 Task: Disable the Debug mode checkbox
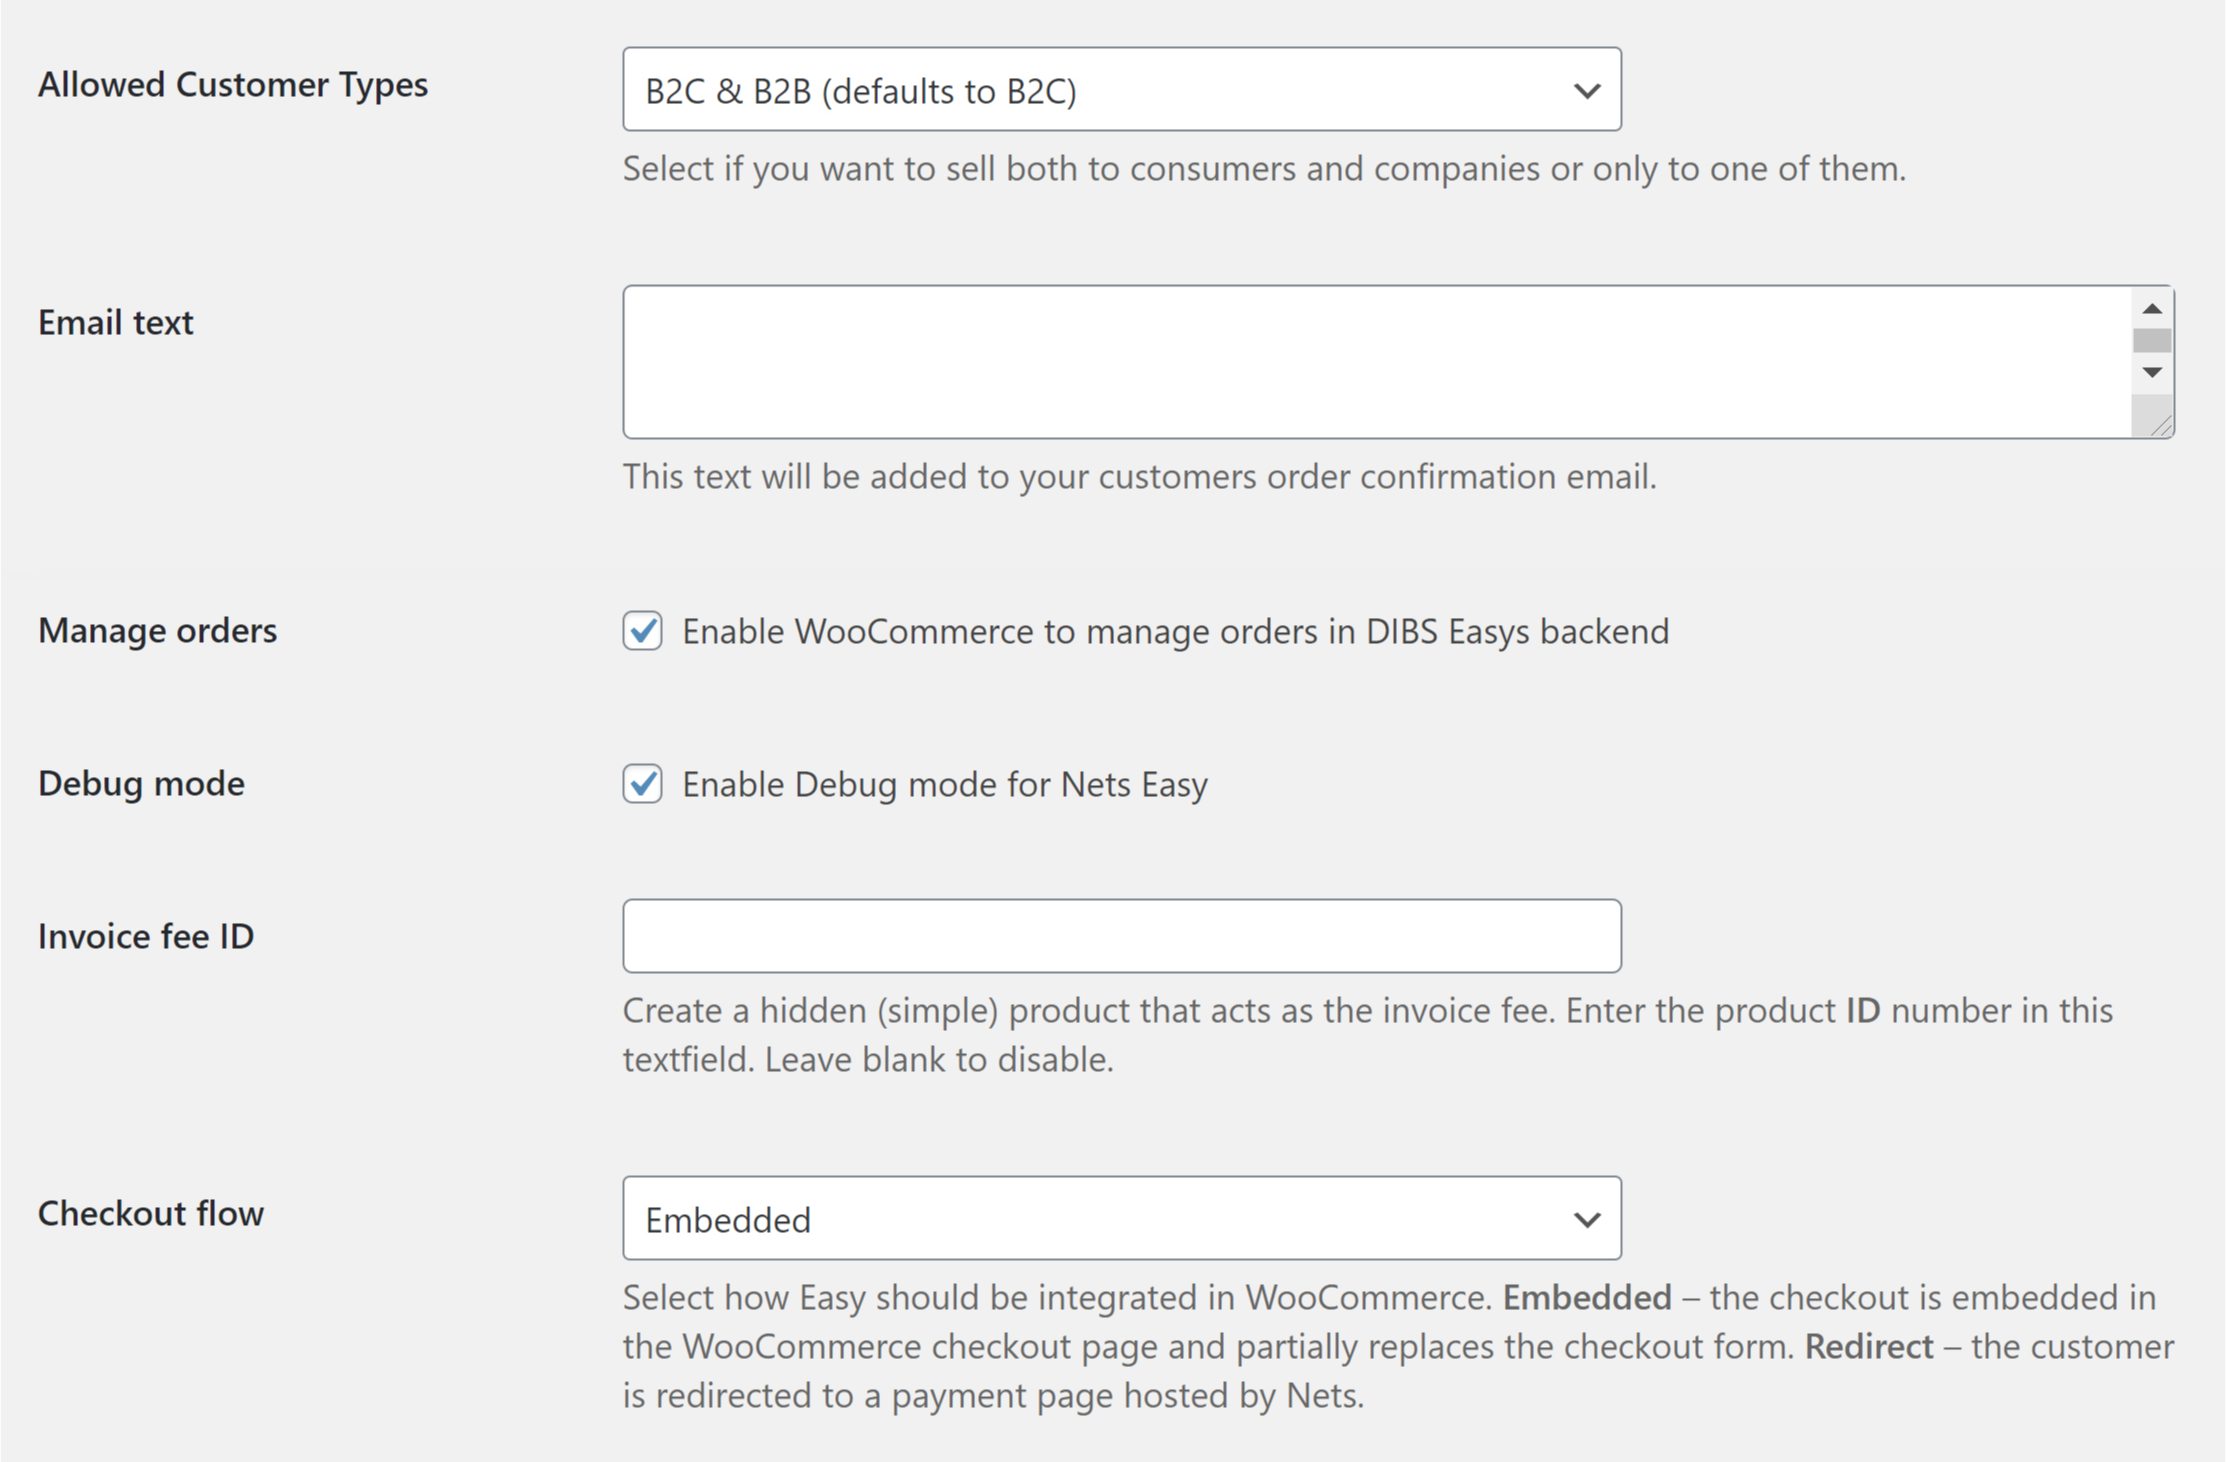coord(642,784)
